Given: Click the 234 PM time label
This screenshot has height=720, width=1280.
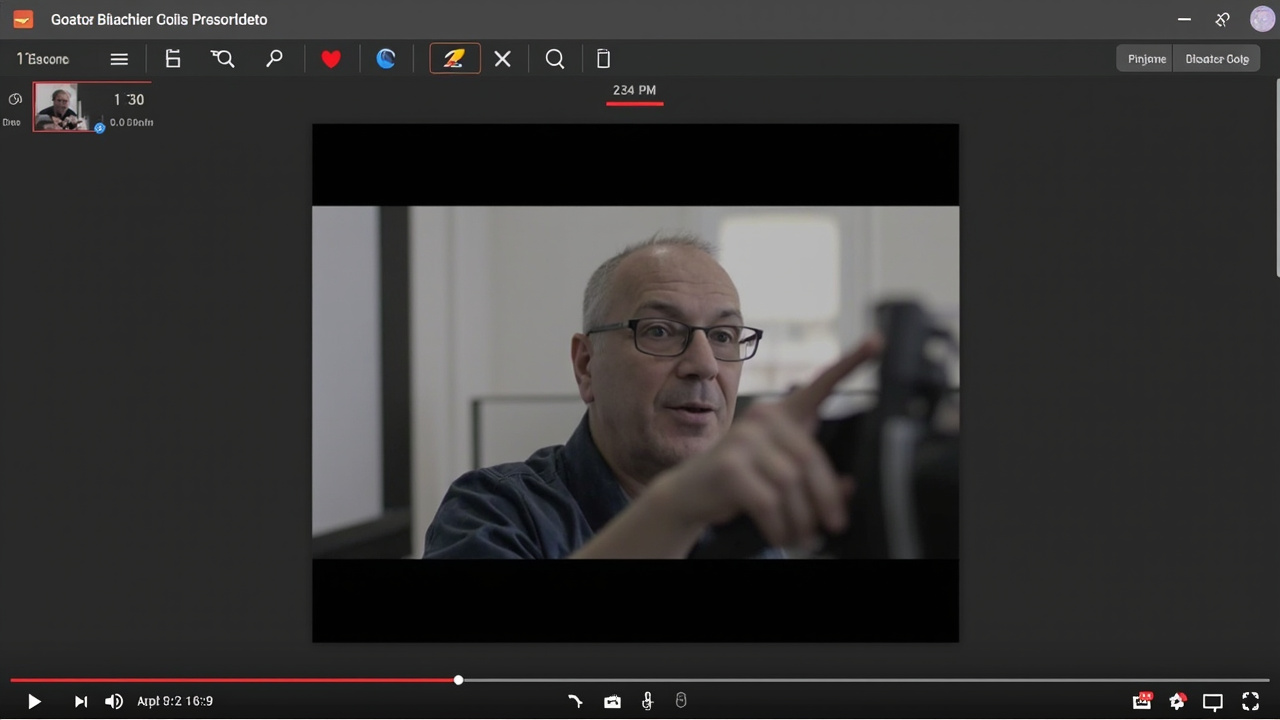Looking at the screenshot, I should pyautogui.click(x=634, y=90).
